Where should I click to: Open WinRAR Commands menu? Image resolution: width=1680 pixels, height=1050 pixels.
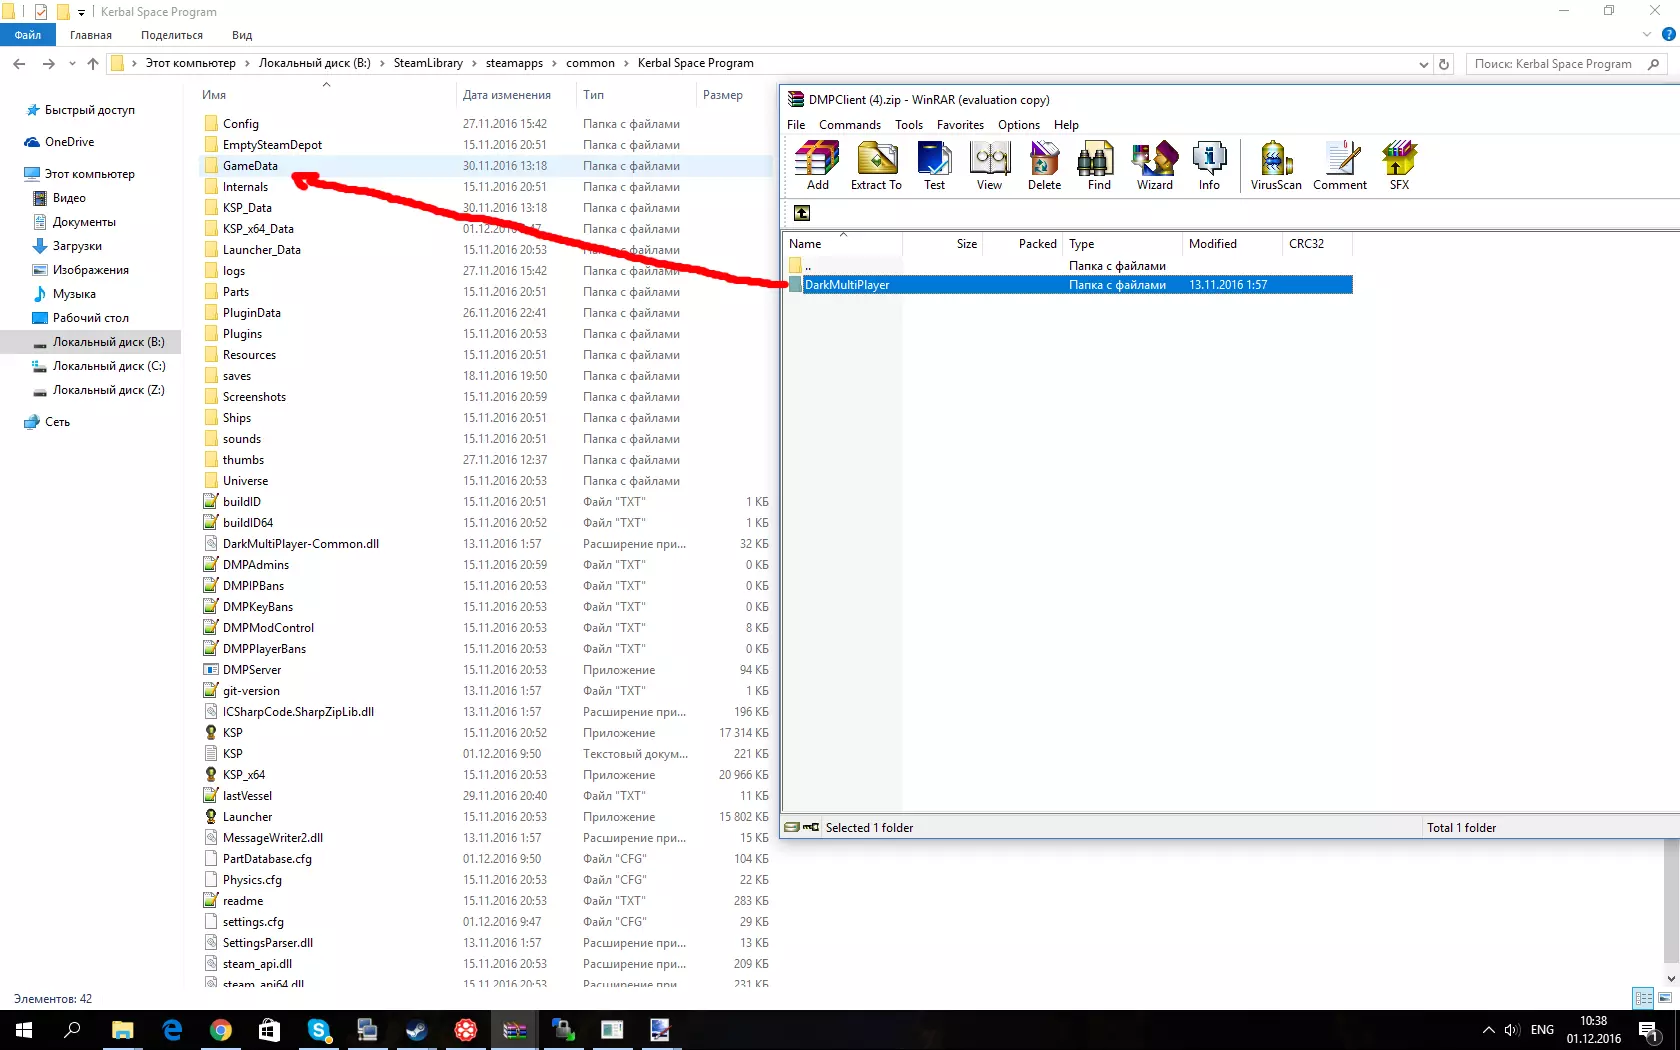pos(850,125)
